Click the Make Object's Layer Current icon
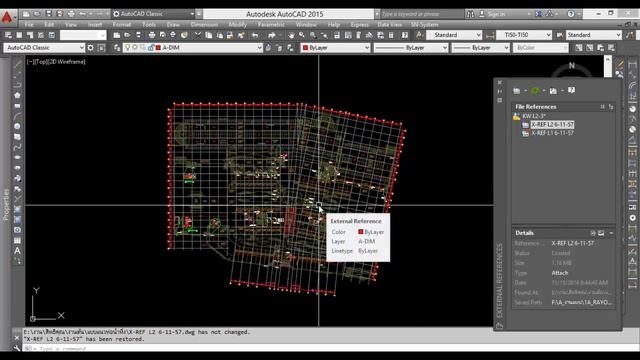This screenshot has width=640, height=360. [x=268, y=48]
